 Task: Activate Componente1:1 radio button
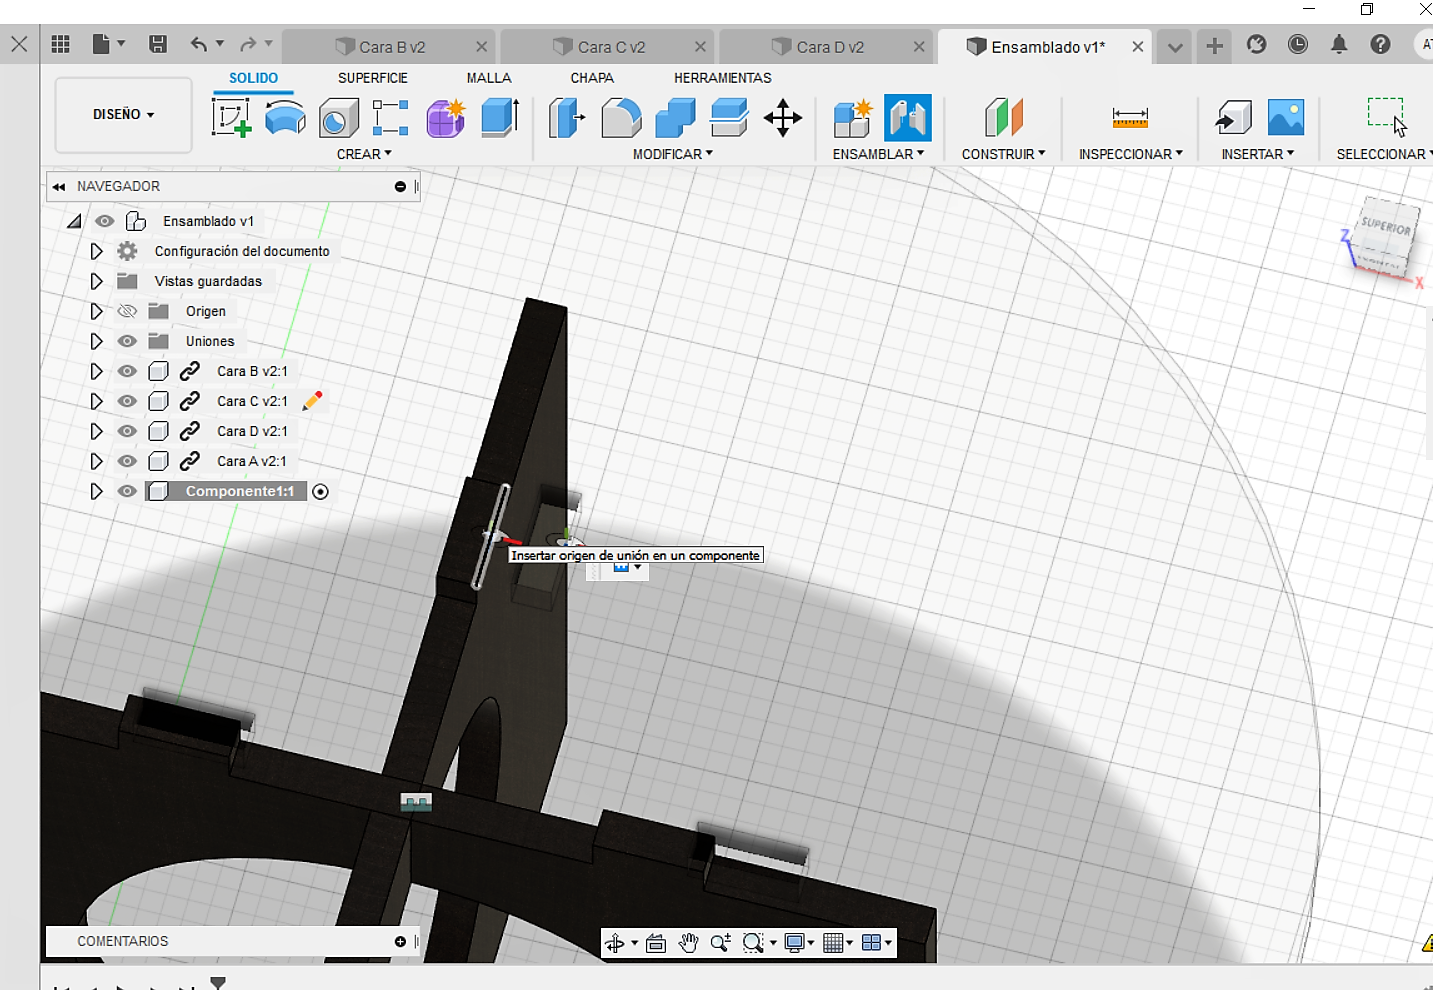(x=320, y=491)
